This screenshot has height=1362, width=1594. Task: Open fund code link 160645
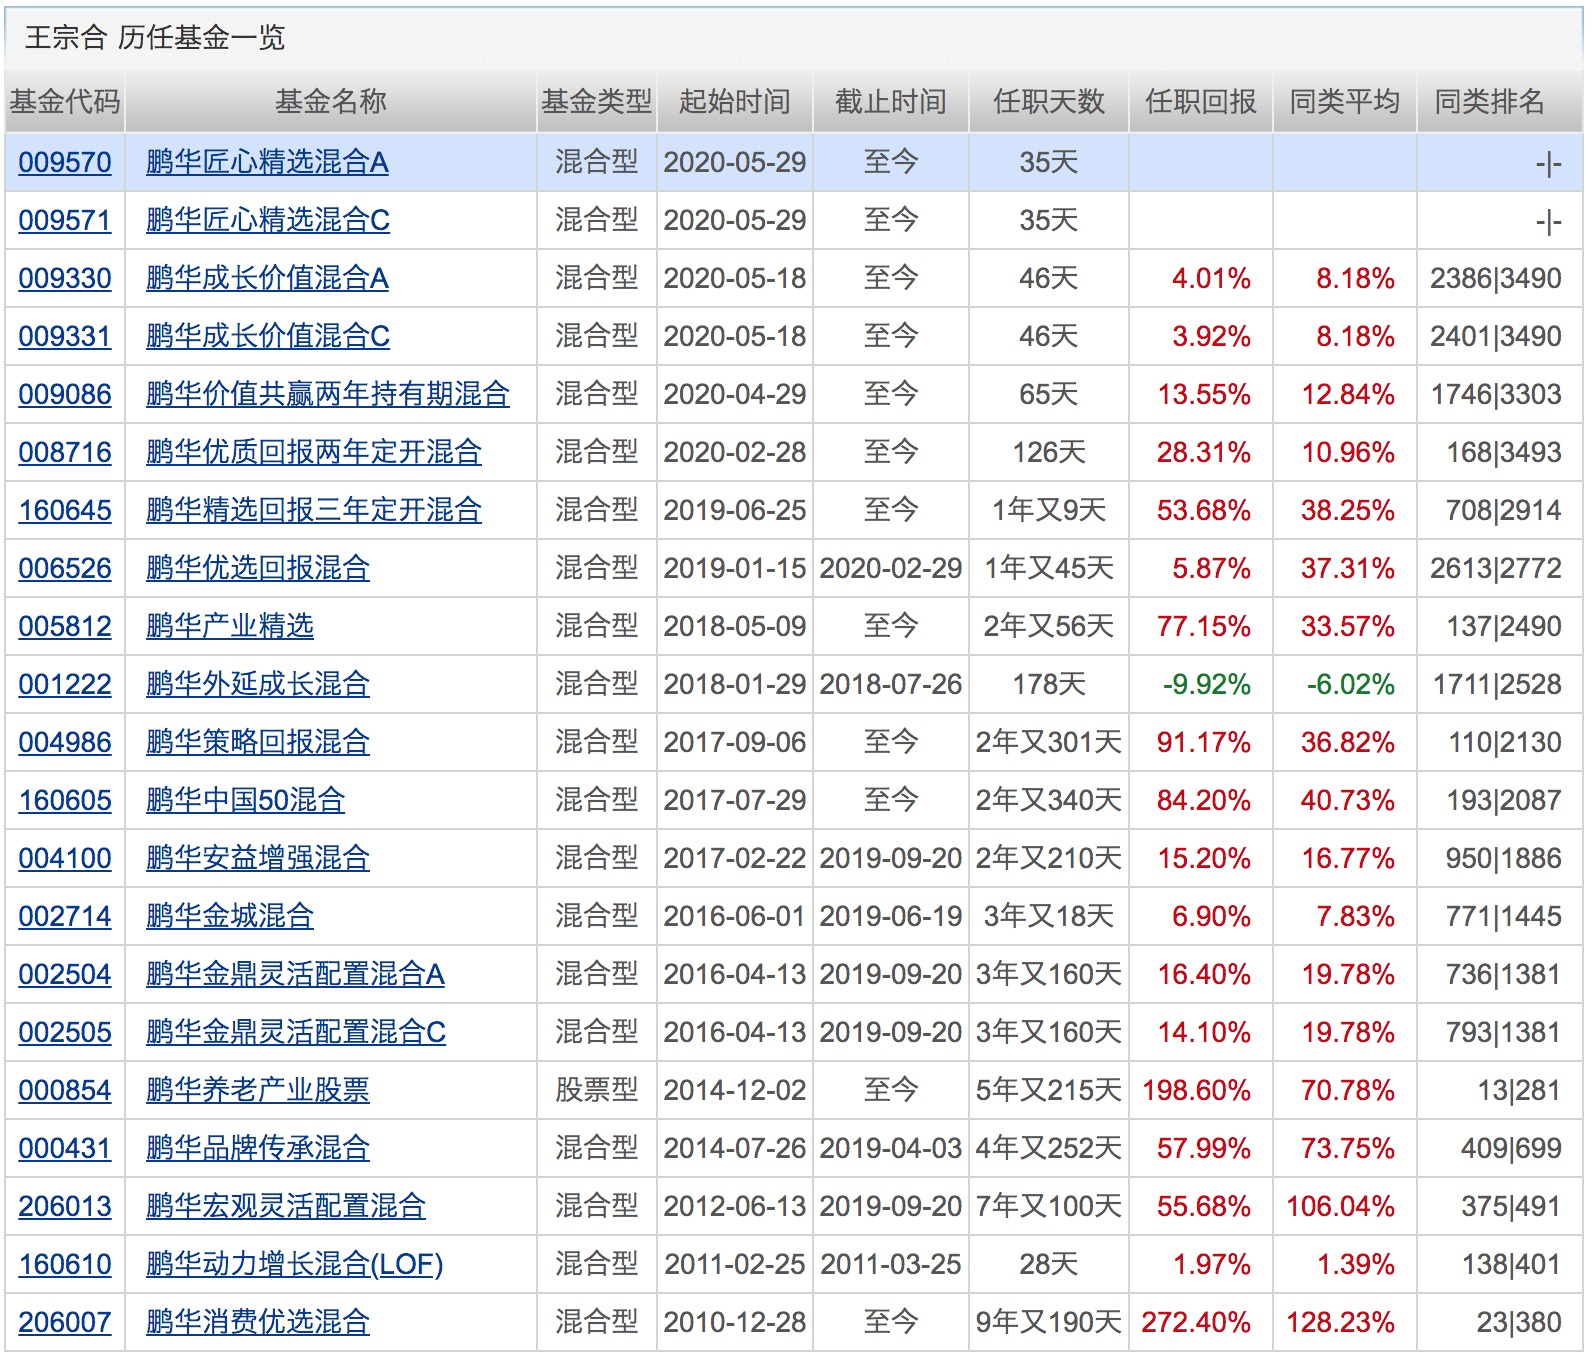coord(65,510)
